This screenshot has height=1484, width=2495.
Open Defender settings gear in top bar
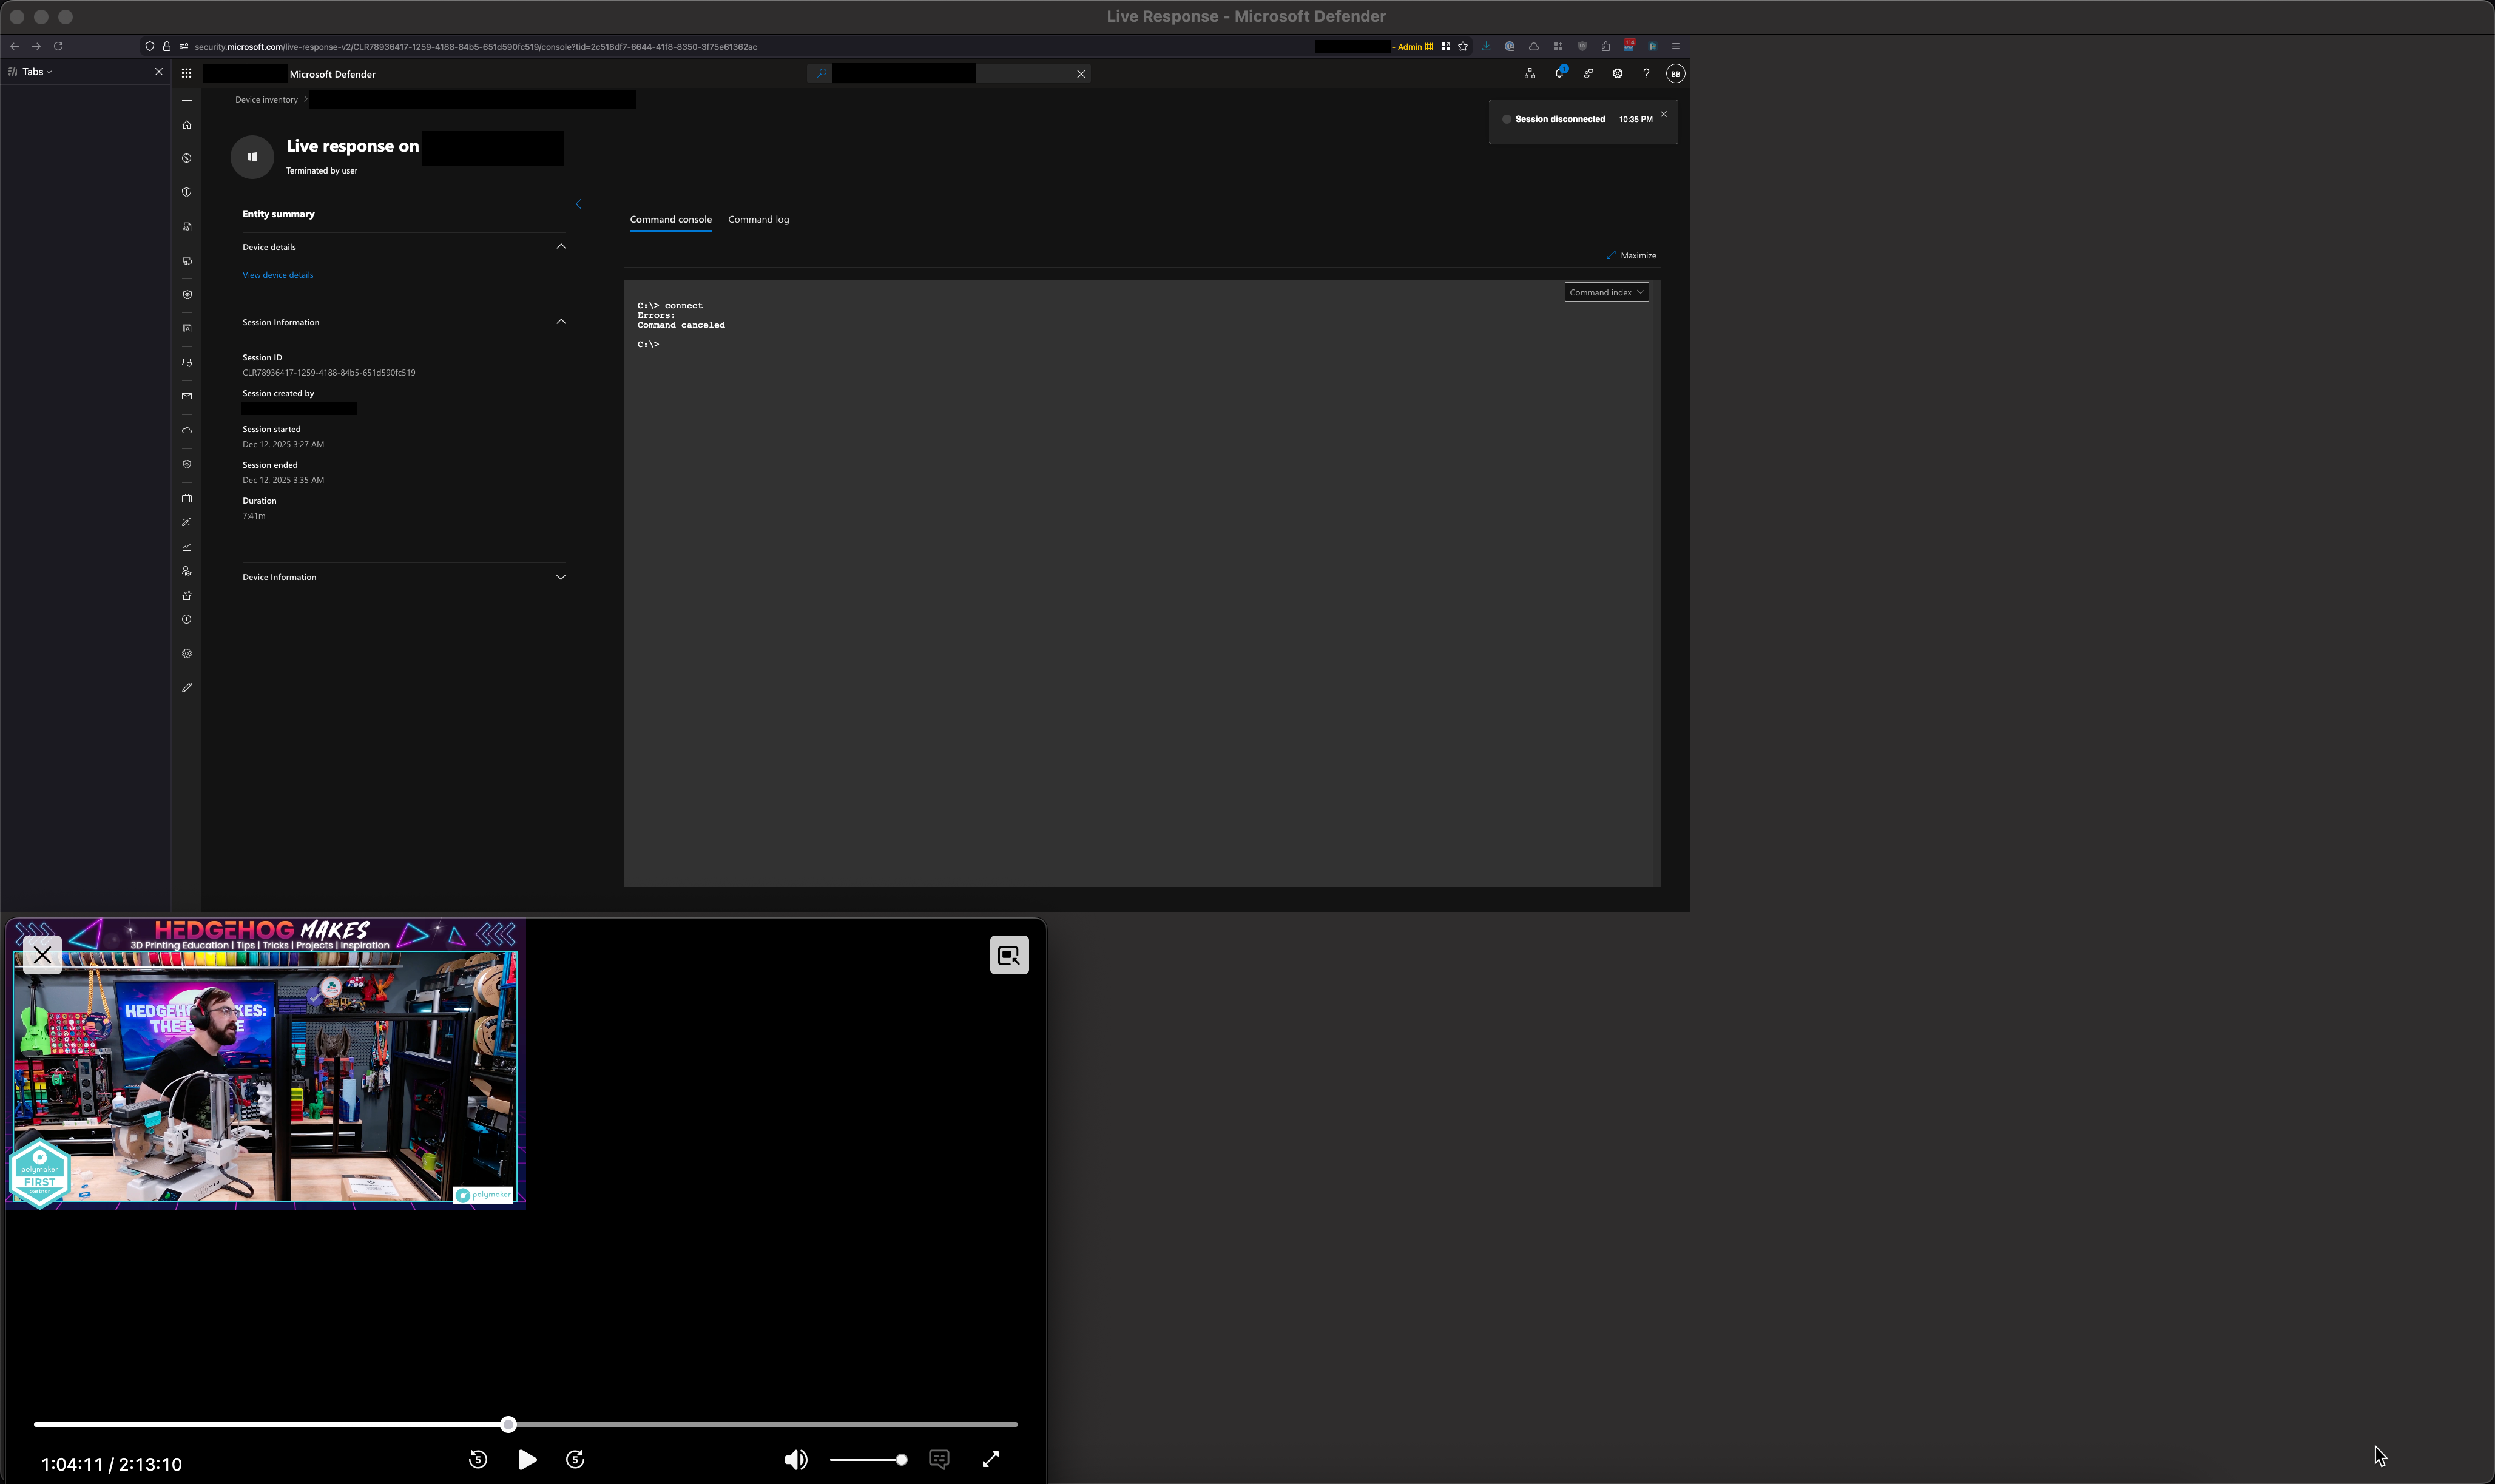(x=1617, y=74)
